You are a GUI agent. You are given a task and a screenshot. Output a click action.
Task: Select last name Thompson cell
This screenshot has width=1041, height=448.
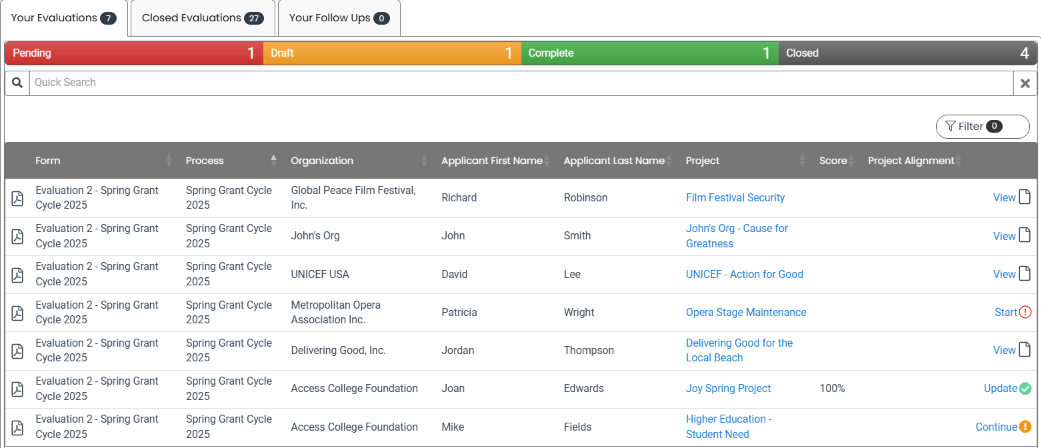pos(589,350)
